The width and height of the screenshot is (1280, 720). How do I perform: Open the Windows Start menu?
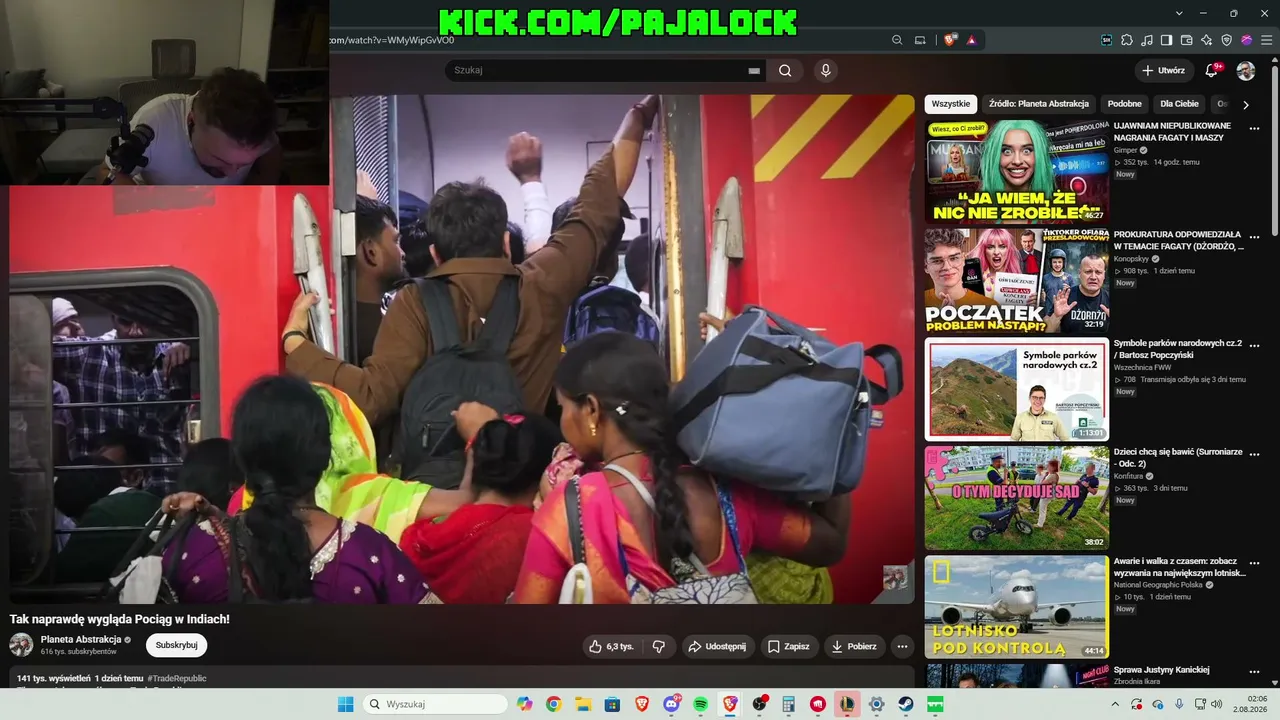point(345,704)
